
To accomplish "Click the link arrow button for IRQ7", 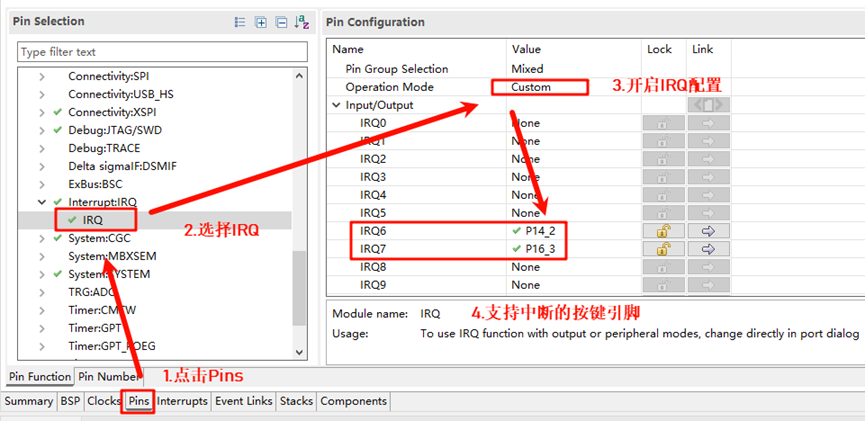I will pyautogui.click(x=709, y=249).
